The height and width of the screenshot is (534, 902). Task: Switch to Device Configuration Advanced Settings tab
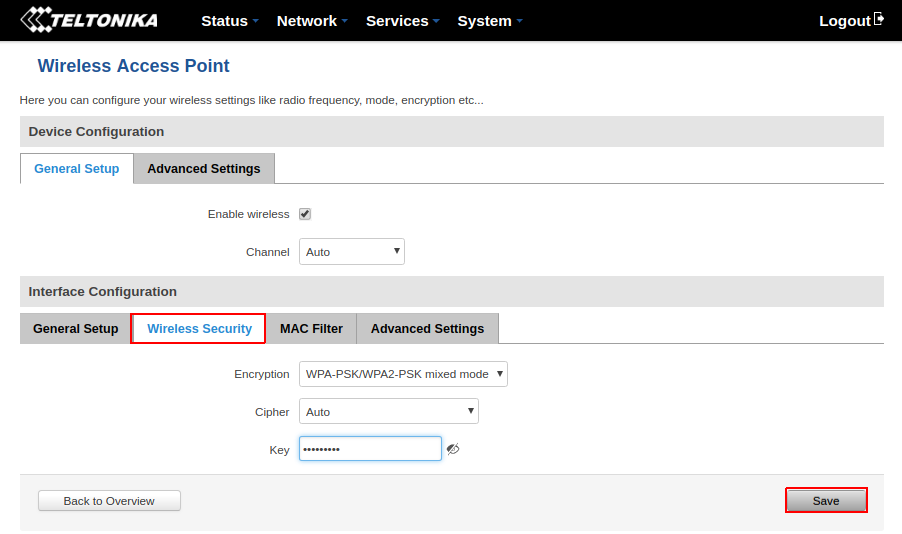coord(204,169)
